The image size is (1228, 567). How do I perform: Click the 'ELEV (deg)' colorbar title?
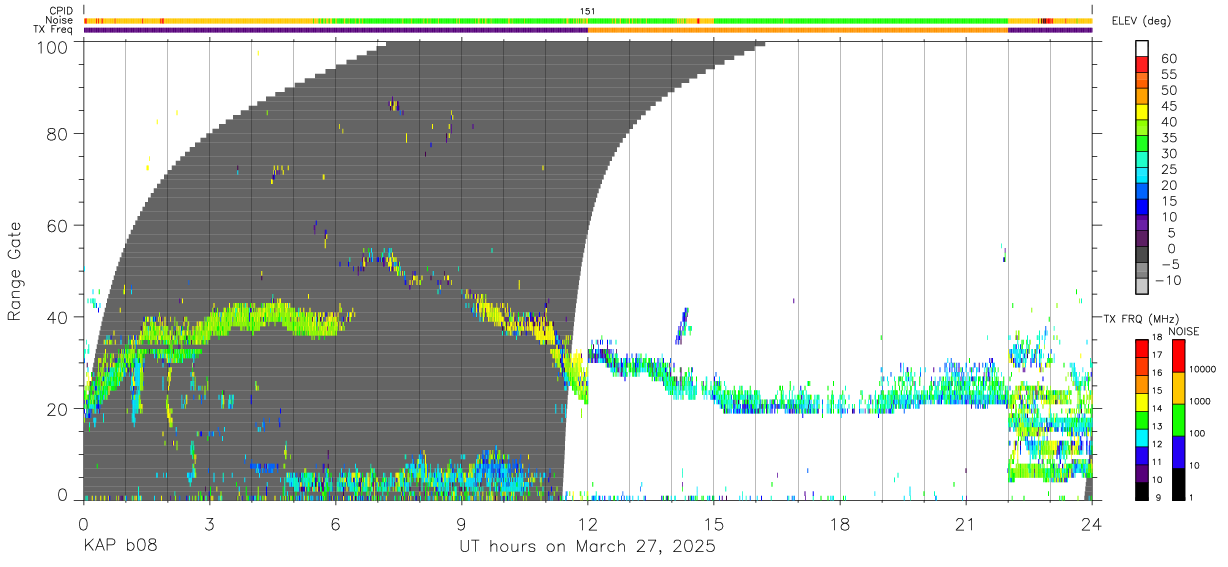pyautogui.click(x=1142, y=21)
